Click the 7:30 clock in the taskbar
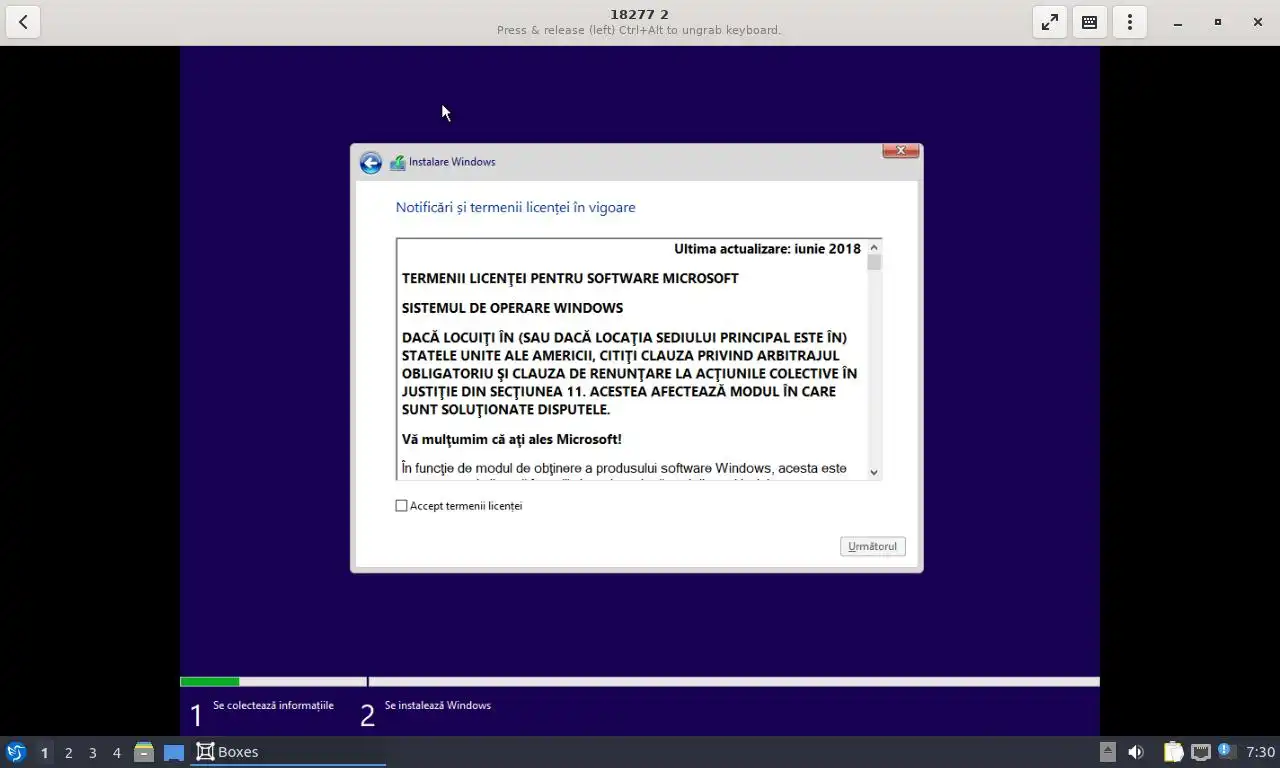The height and width of the screenshot is (768, 1280). (1260, 752)
